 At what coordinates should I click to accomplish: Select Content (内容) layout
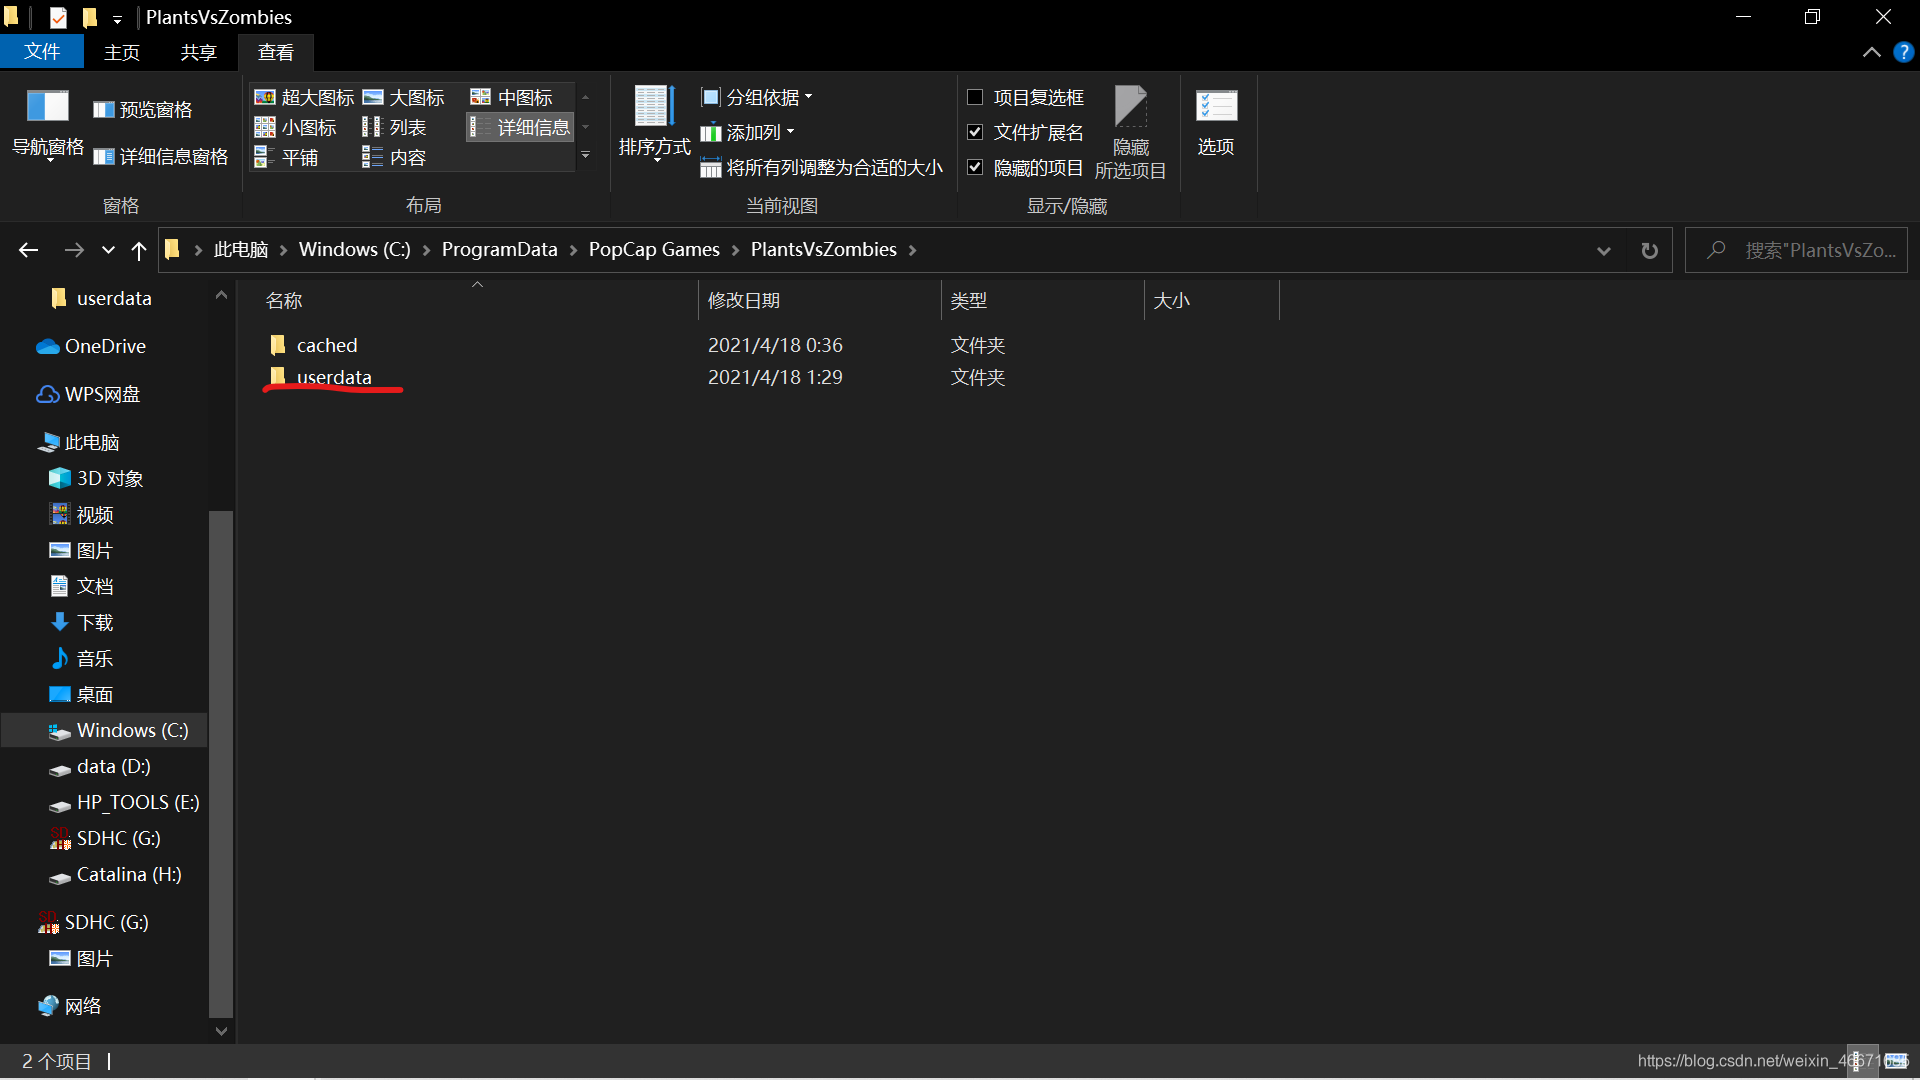(x=394, y=157)
